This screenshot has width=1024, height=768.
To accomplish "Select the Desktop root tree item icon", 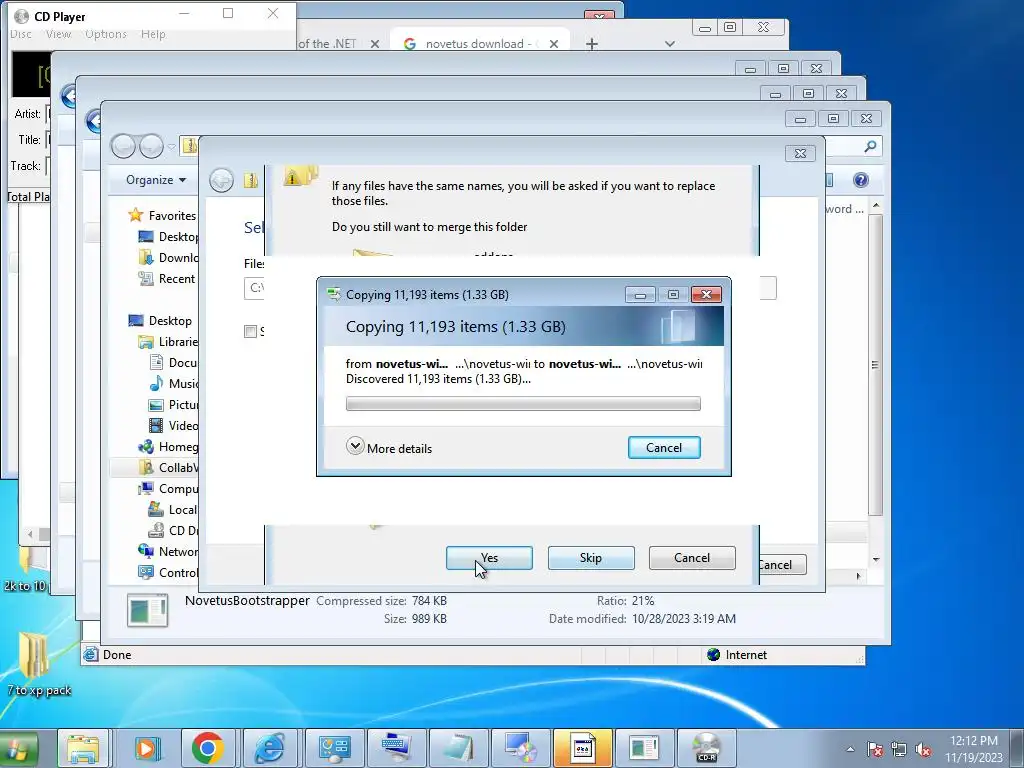I will click(136, 320).
